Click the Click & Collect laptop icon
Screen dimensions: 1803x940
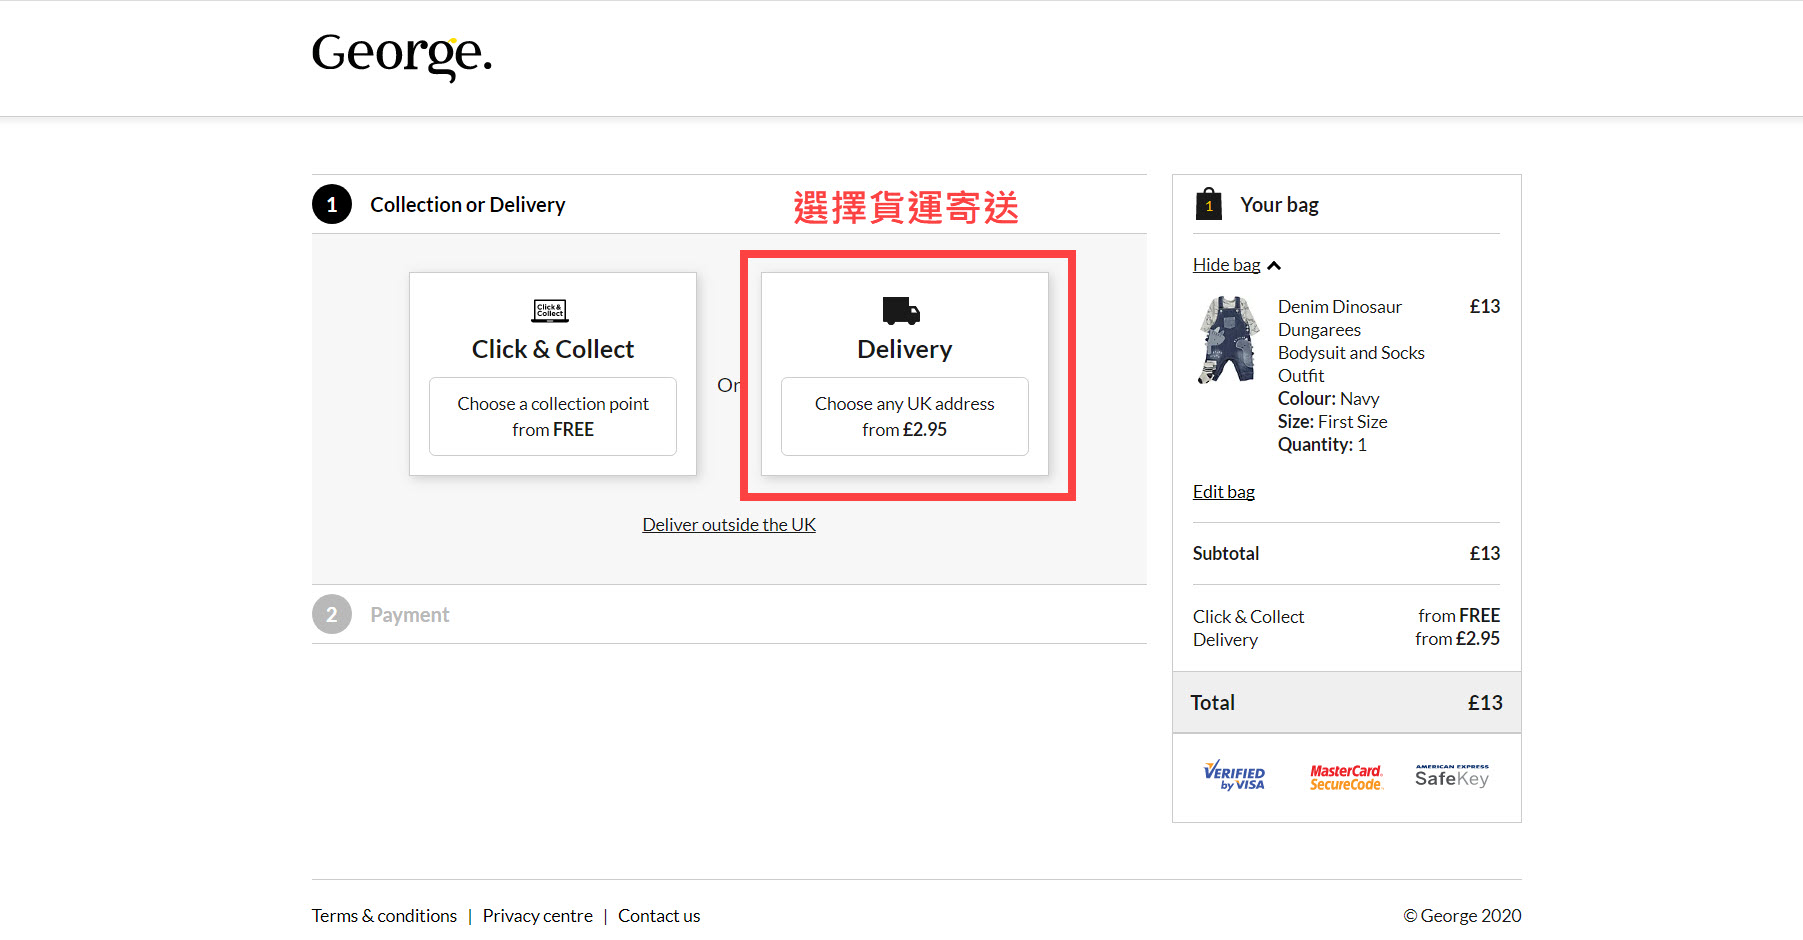(550, 311)
